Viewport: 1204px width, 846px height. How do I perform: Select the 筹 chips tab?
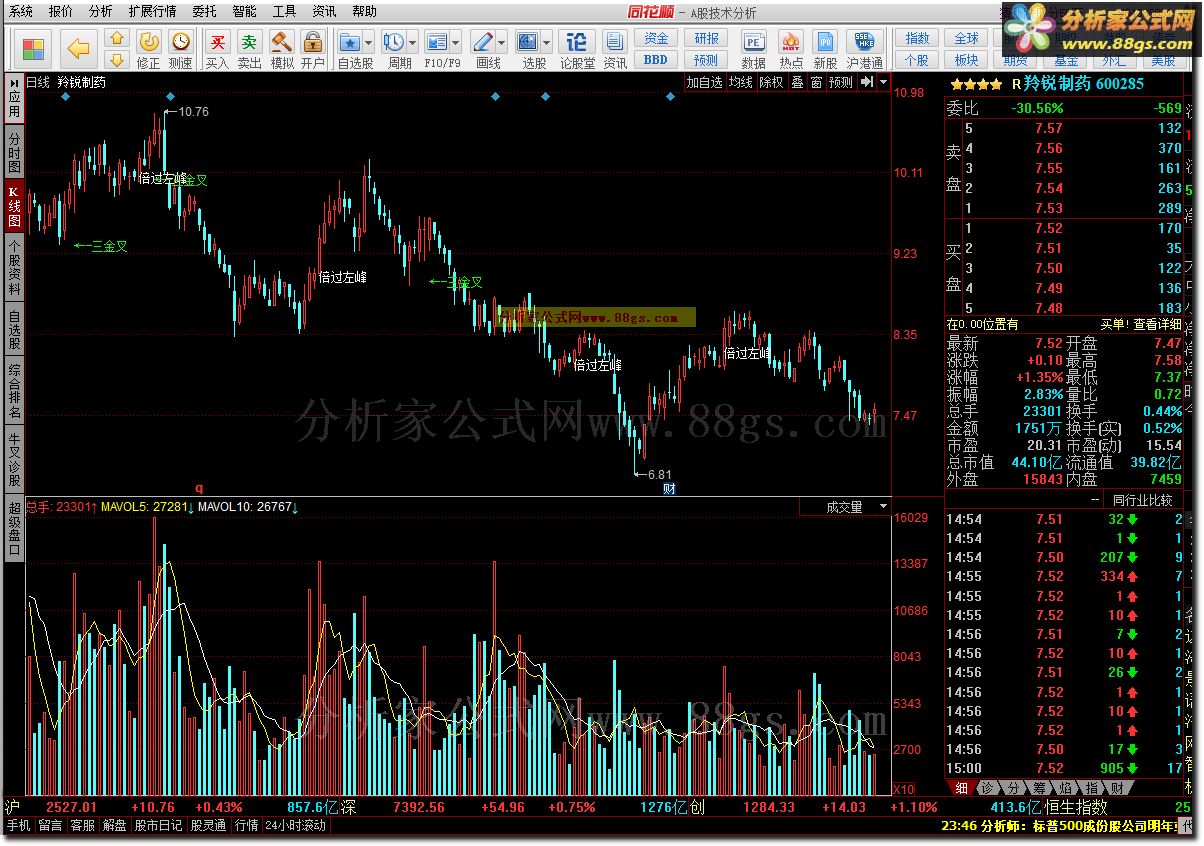[x=1039, y=788]
